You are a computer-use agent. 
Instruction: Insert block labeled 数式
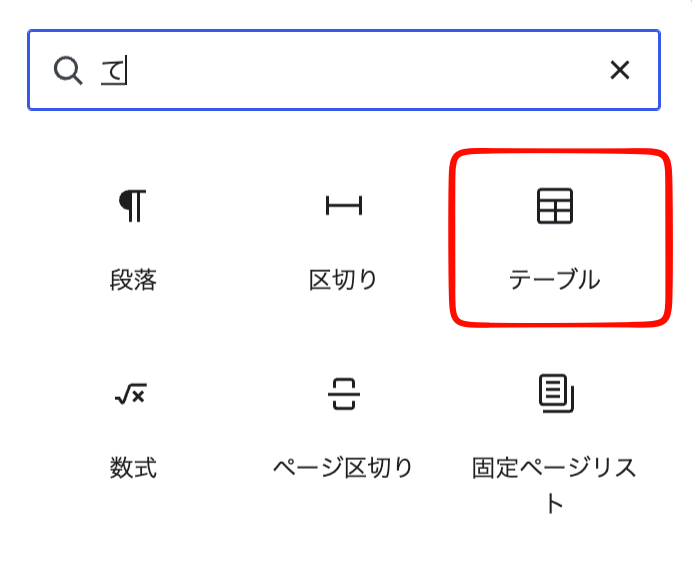pyautogui.click(x=133, y=468)
